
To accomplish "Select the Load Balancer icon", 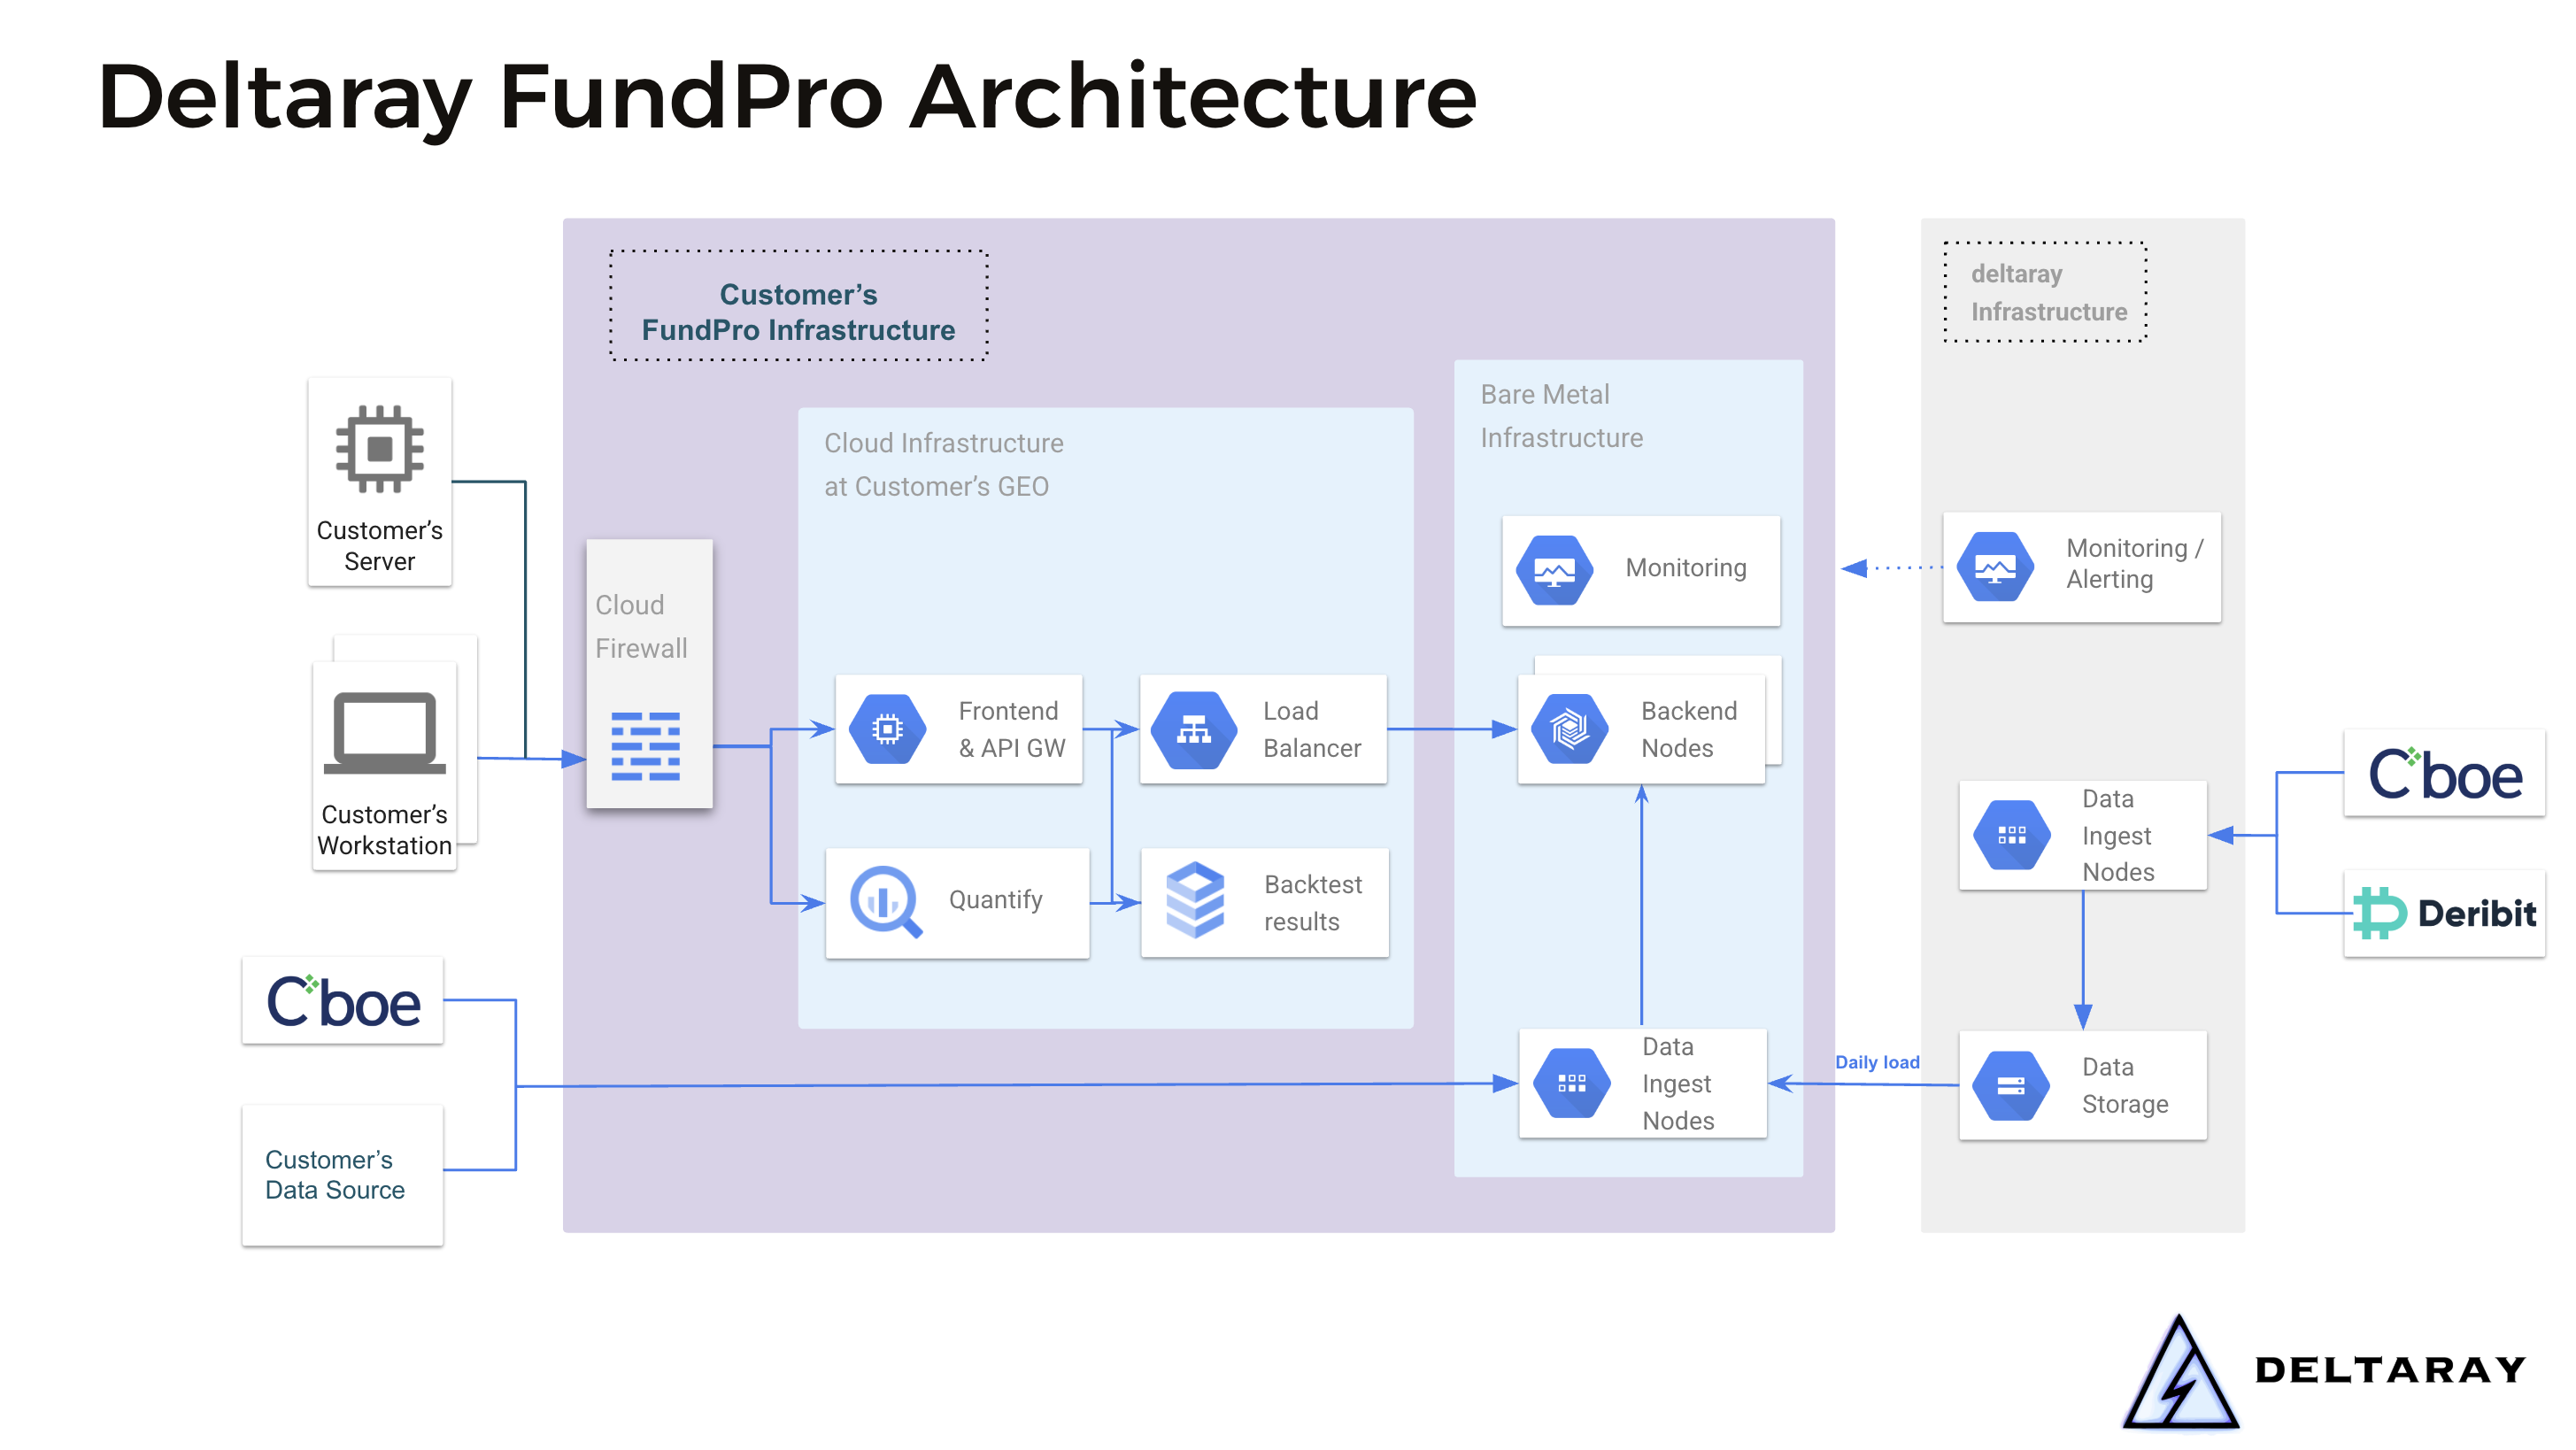I will click(1196, 729).
